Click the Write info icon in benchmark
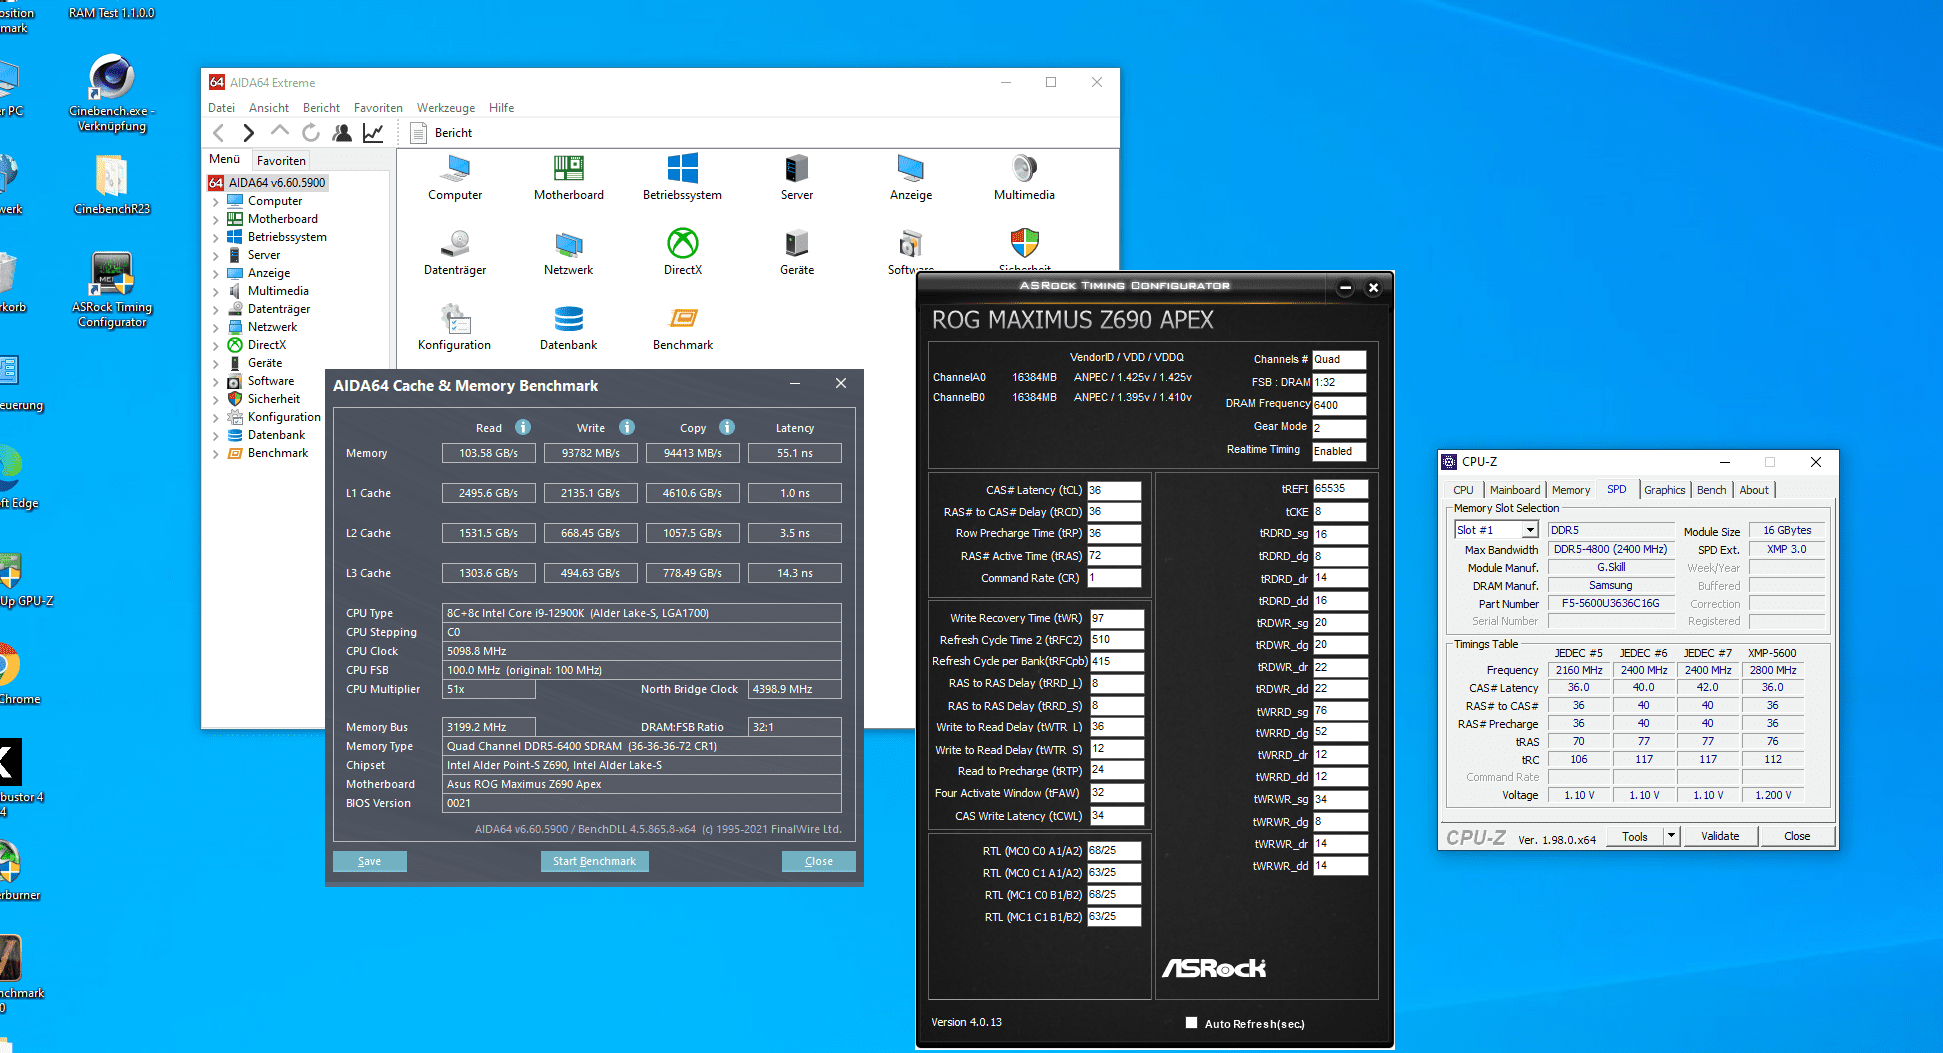 click(627, 427)
